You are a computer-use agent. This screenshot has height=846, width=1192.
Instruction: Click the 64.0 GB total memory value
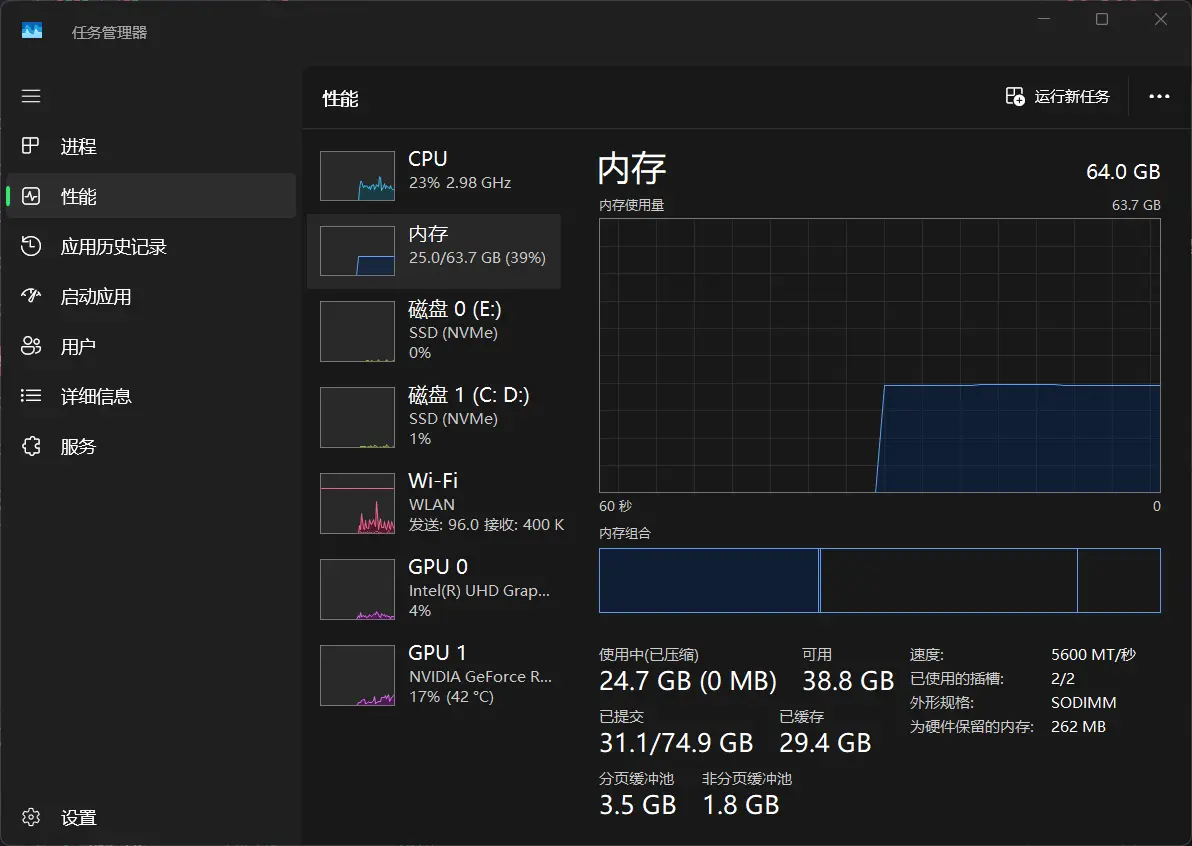1123,172
